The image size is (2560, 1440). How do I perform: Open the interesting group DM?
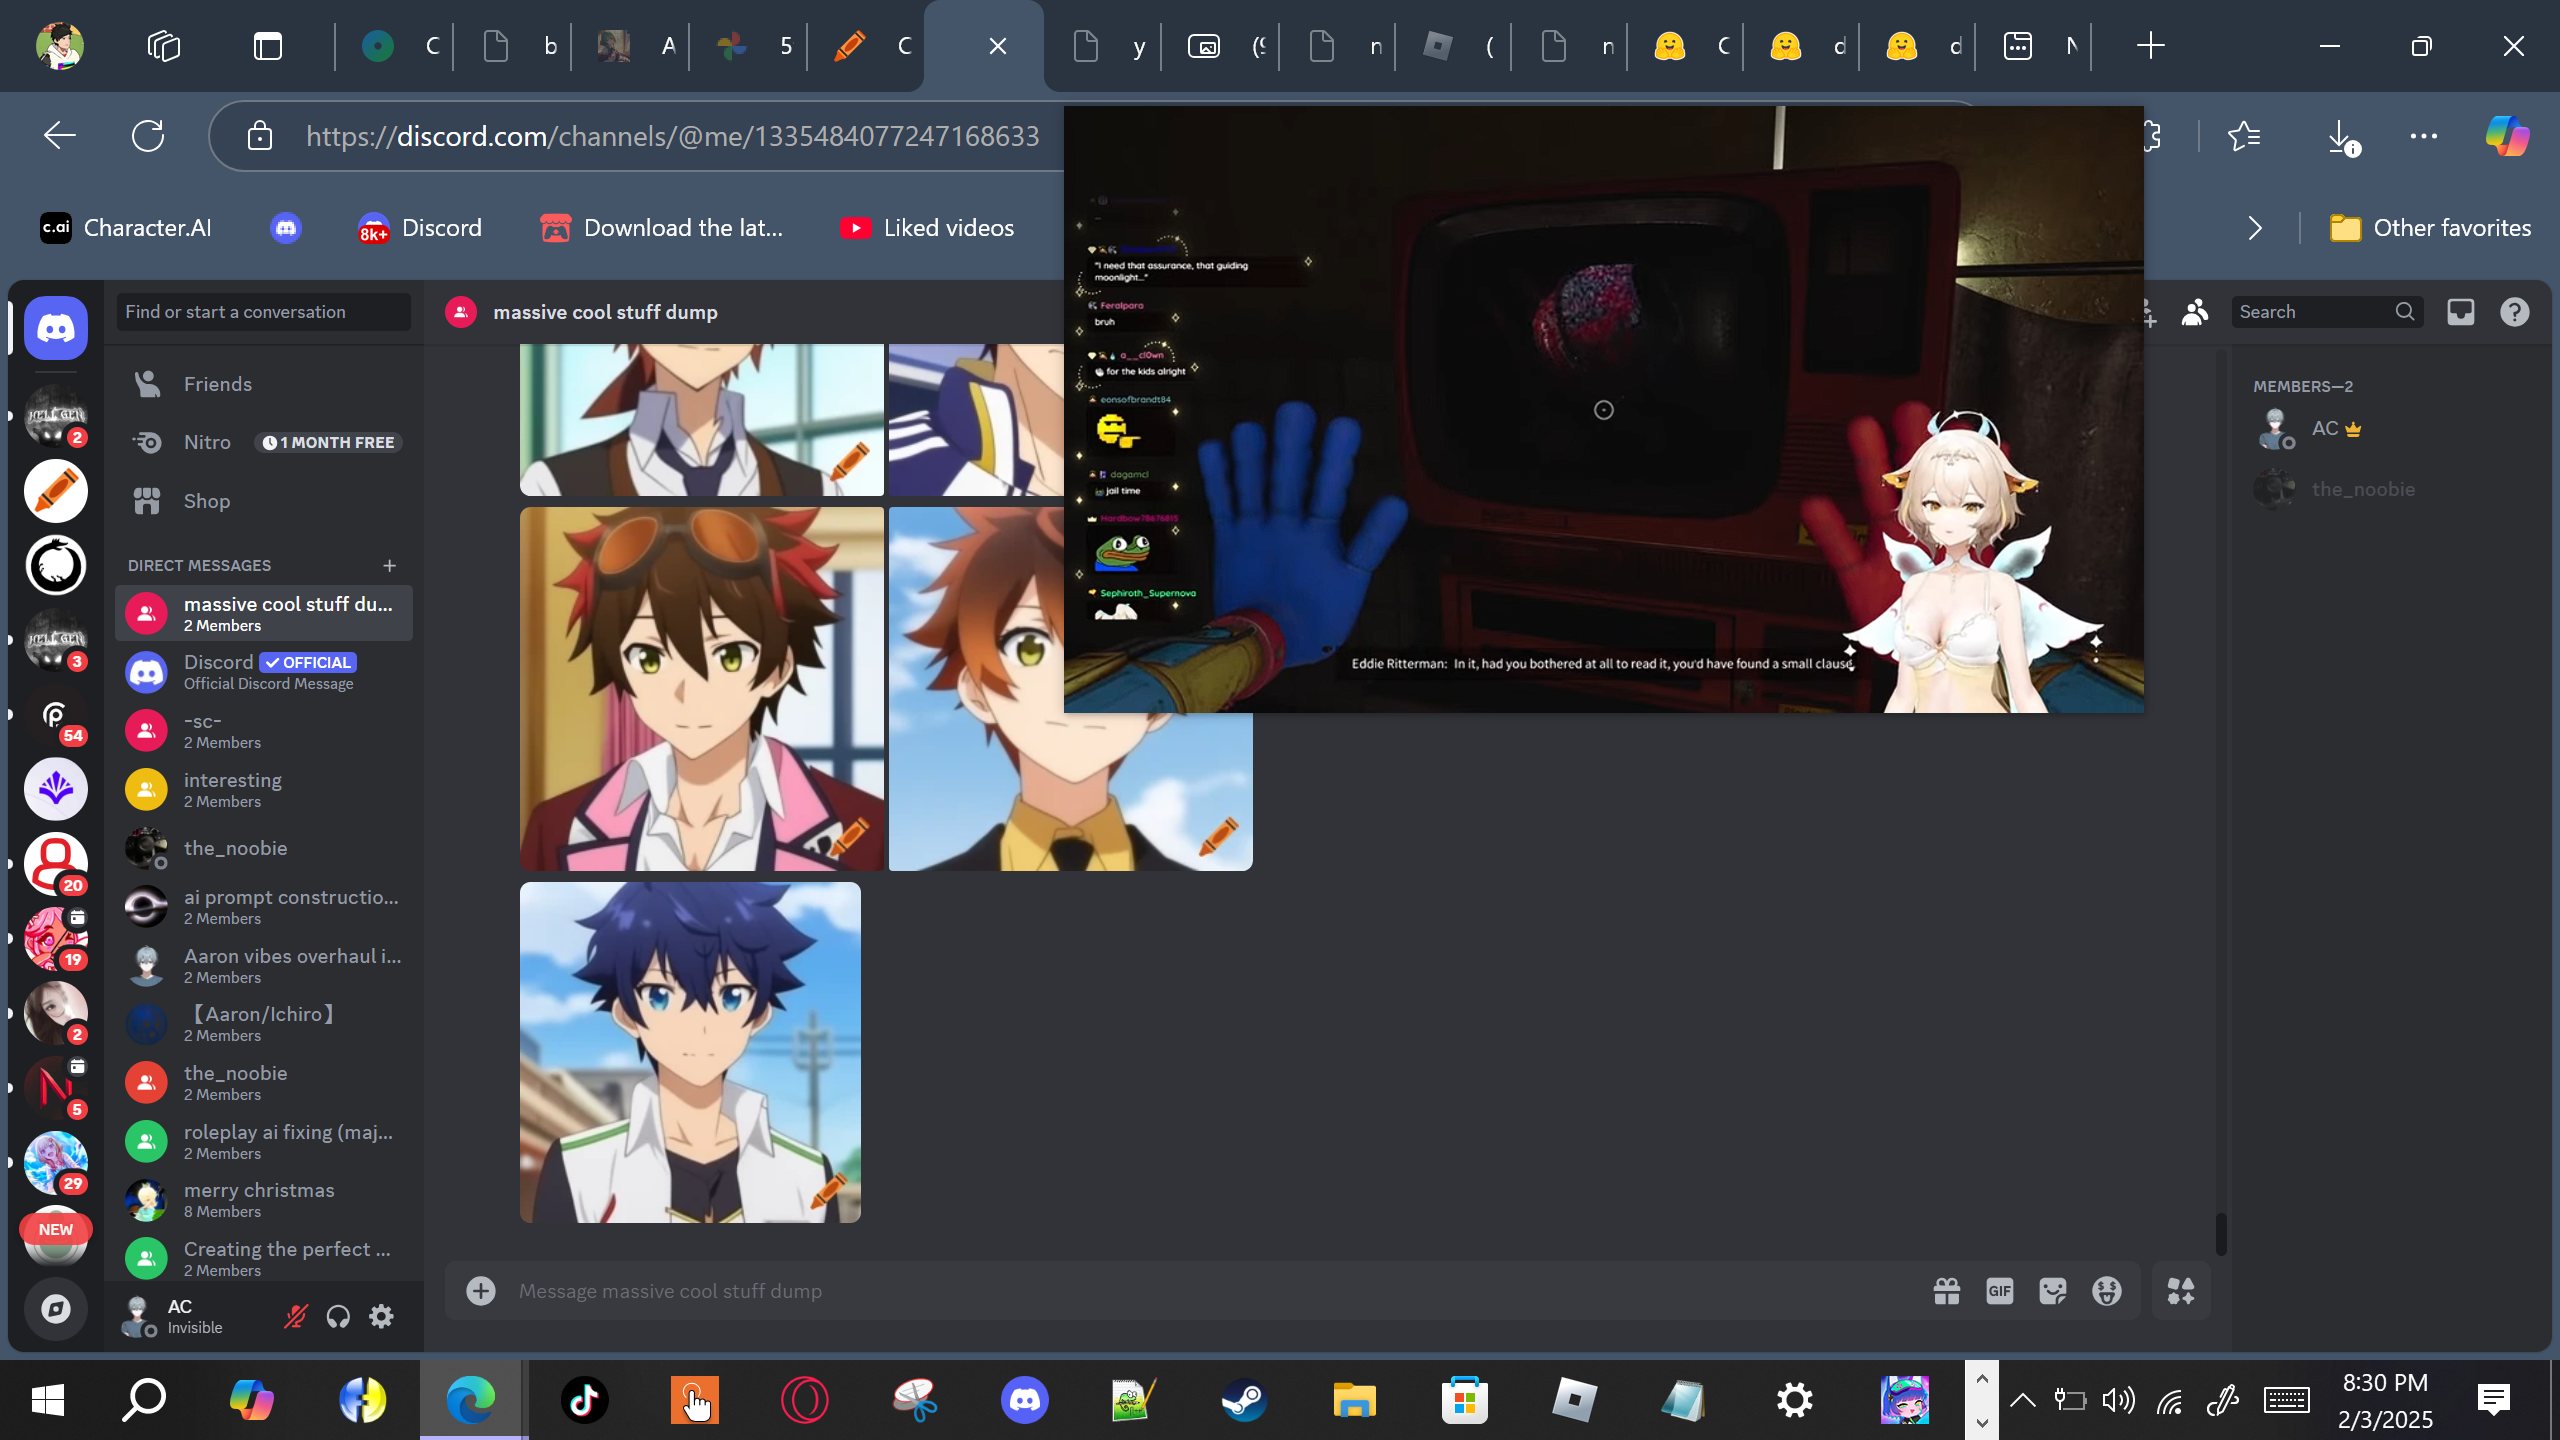coord(264,789)
